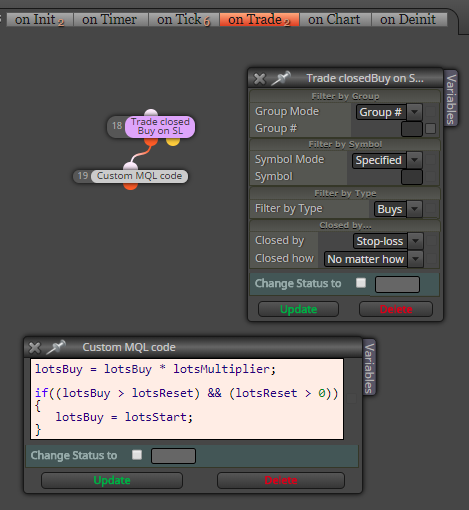
Task: Click the yellow output connector on block 18
Action: pos(173,142)
